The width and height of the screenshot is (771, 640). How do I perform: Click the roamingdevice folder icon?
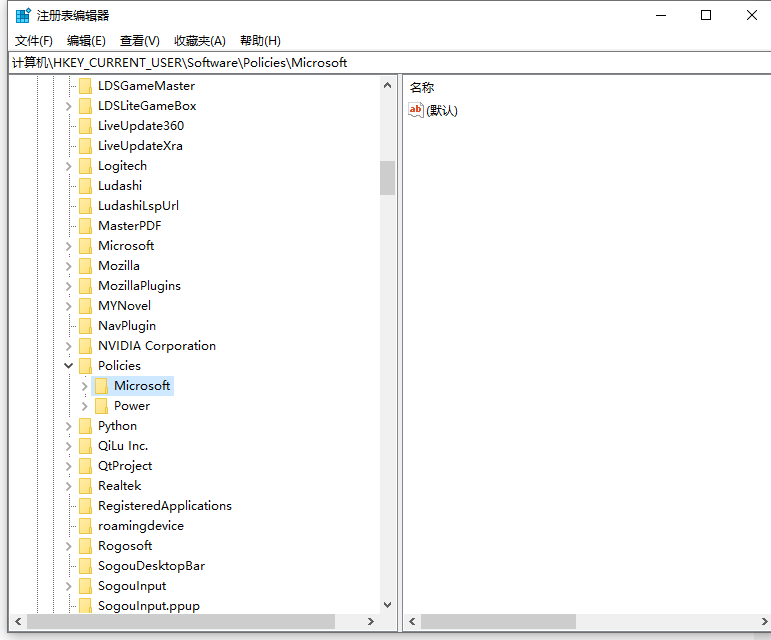(86, 526)
